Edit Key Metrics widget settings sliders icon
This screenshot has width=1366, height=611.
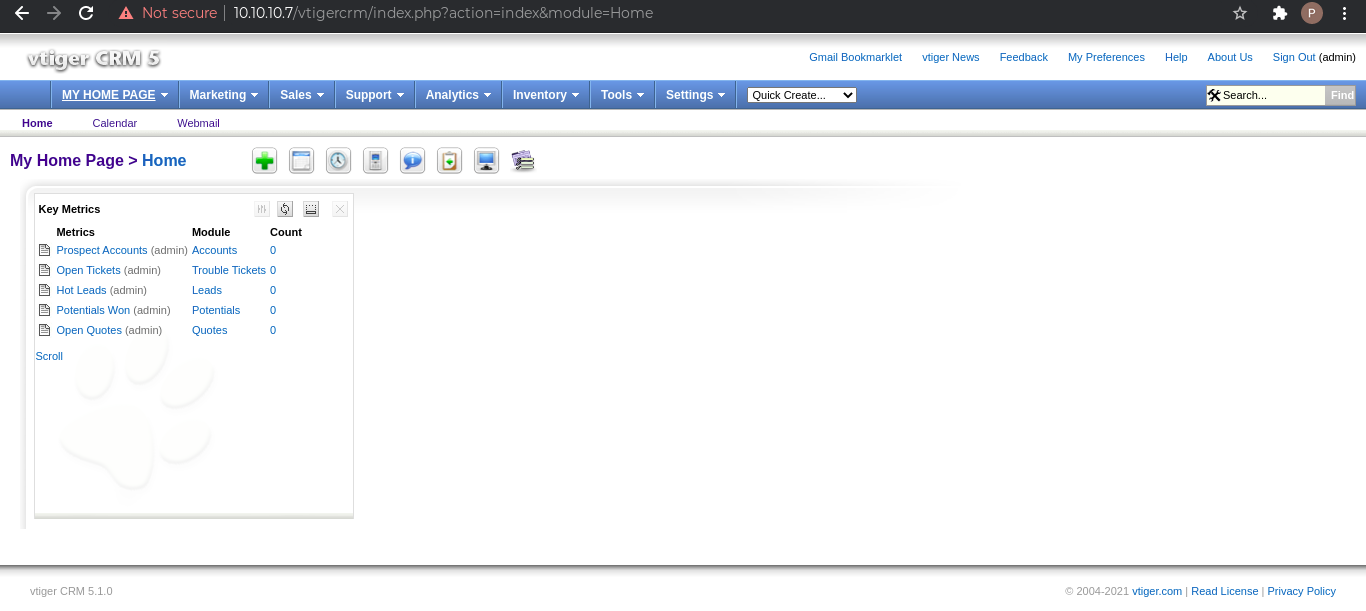pyautogui.click(x=262, y=209)
